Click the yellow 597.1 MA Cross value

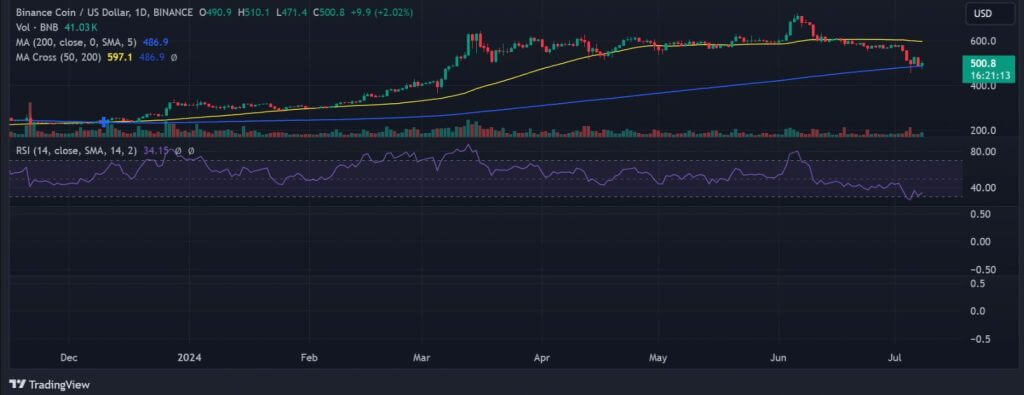120,57
